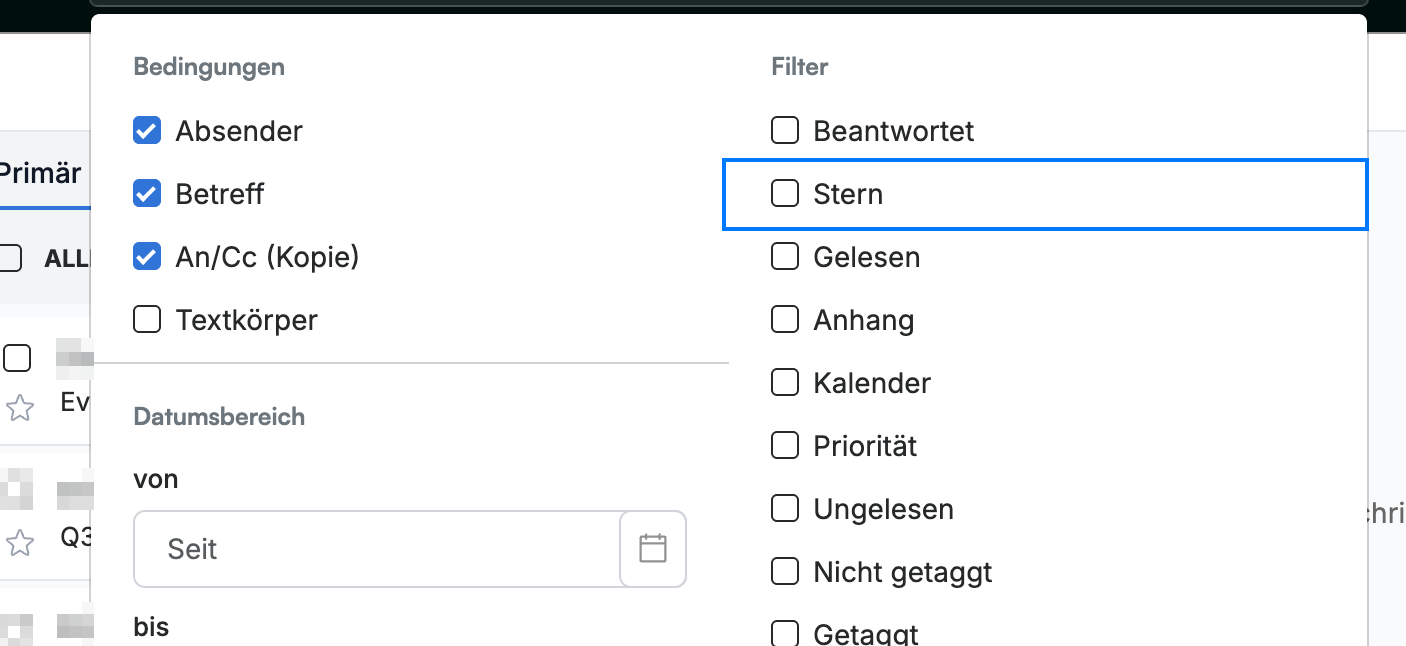This screenshot has width=1406, height=646.
Task: Disable the An/Cc (Kopie) condition
Action: (147, 257)
